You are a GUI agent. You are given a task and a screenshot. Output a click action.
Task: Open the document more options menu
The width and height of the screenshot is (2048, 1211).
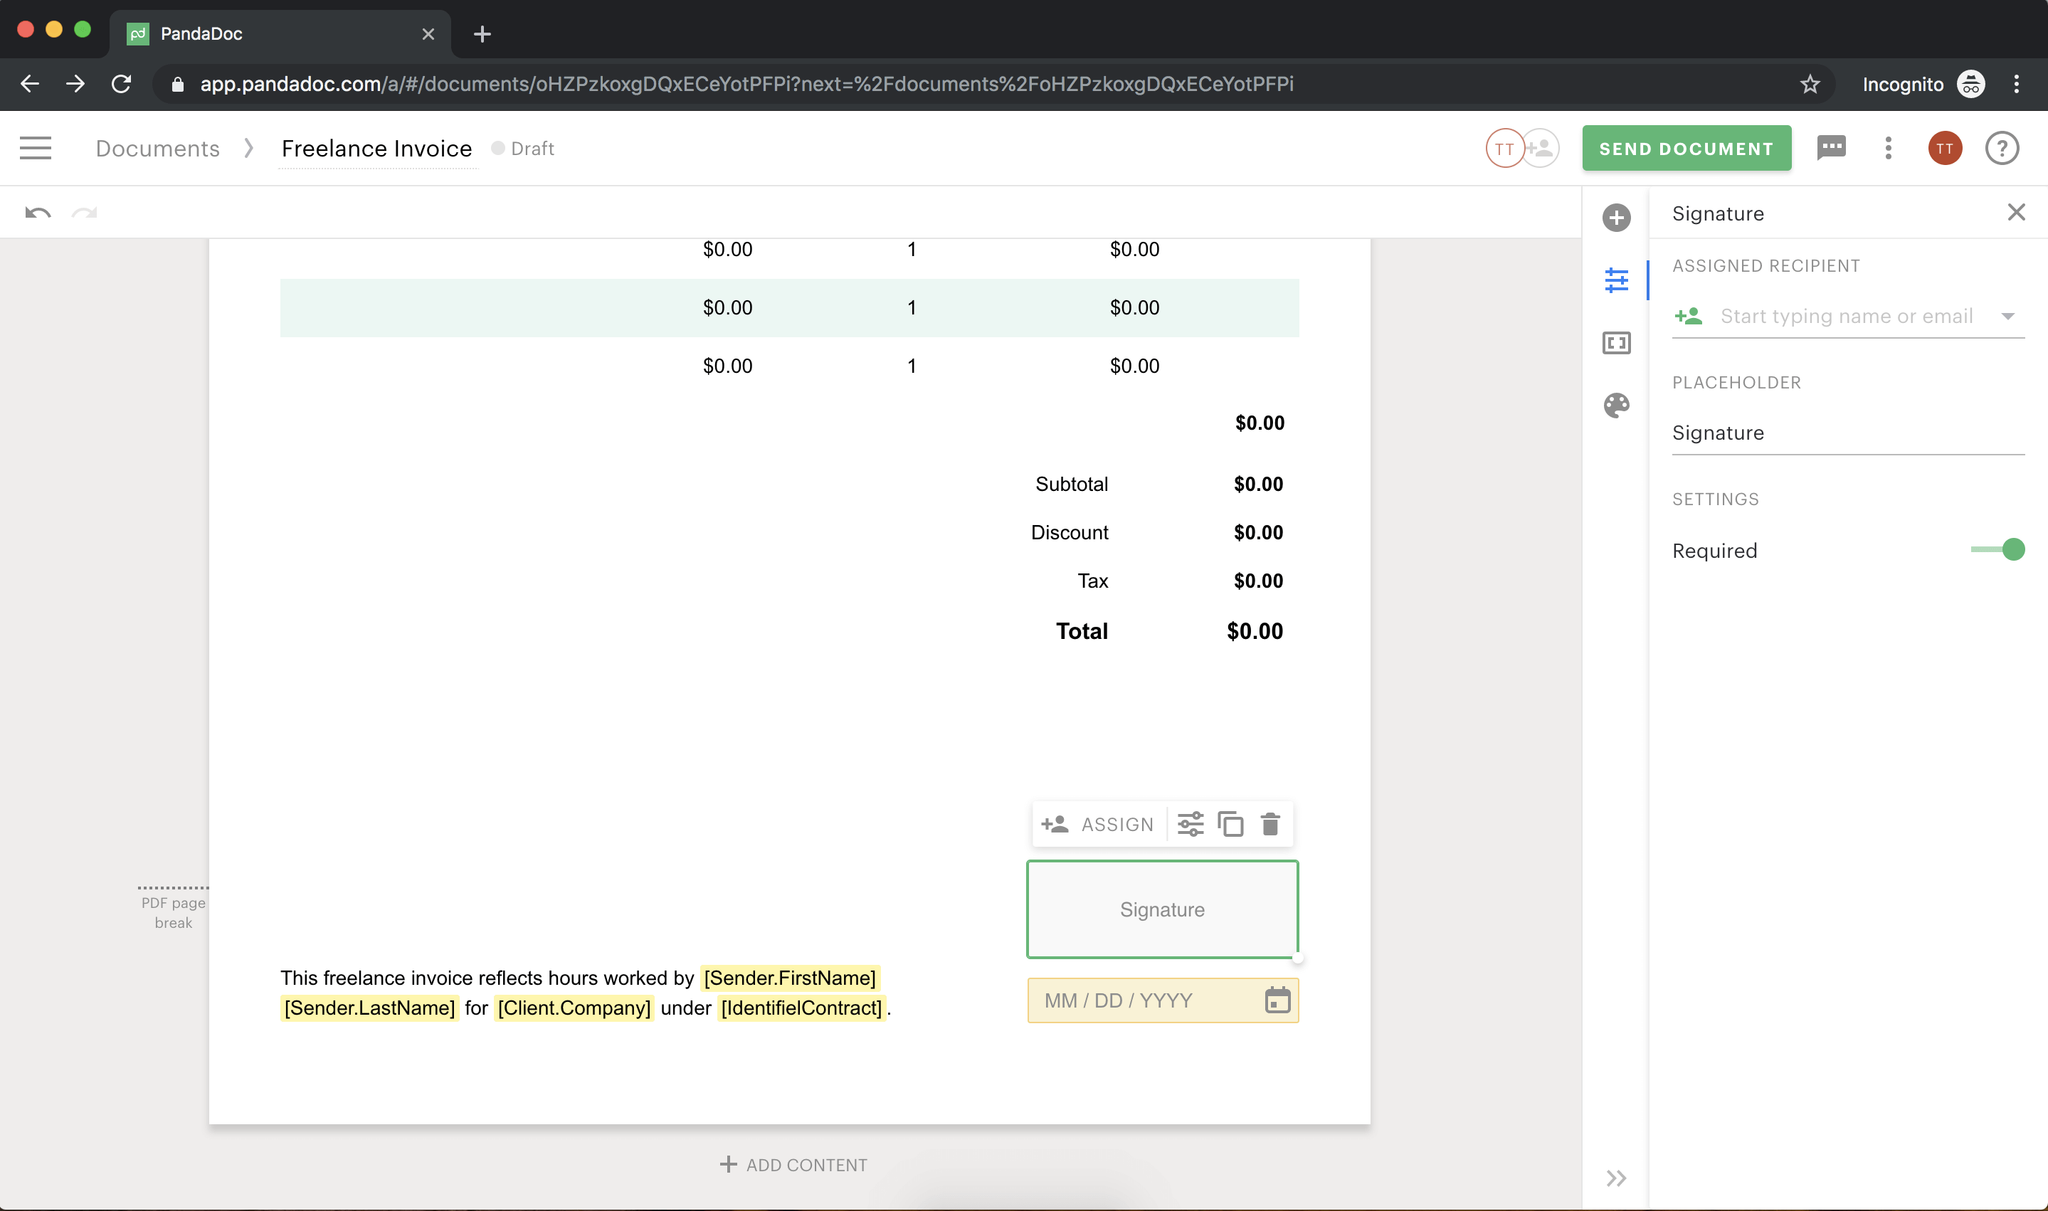(1888, 148)
